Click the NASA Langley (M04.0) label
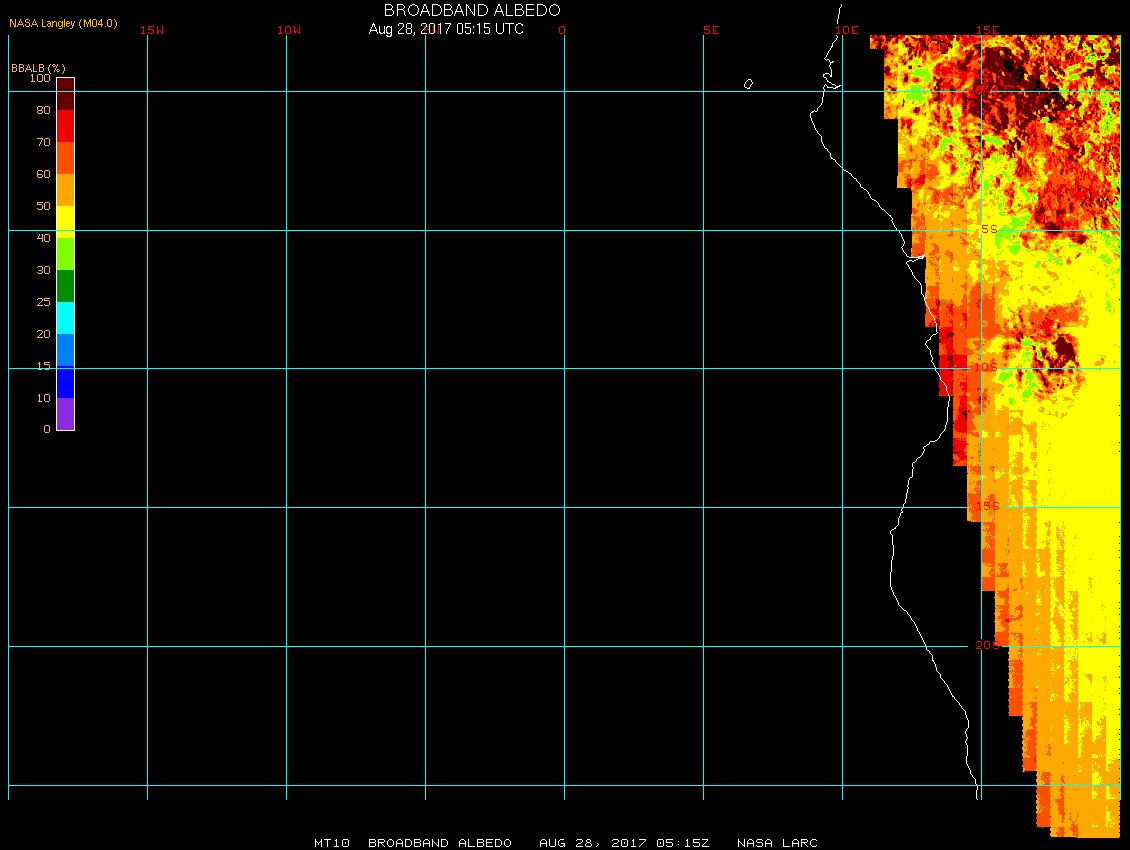Screen dimensions: 1130x850 coord(63,22)
